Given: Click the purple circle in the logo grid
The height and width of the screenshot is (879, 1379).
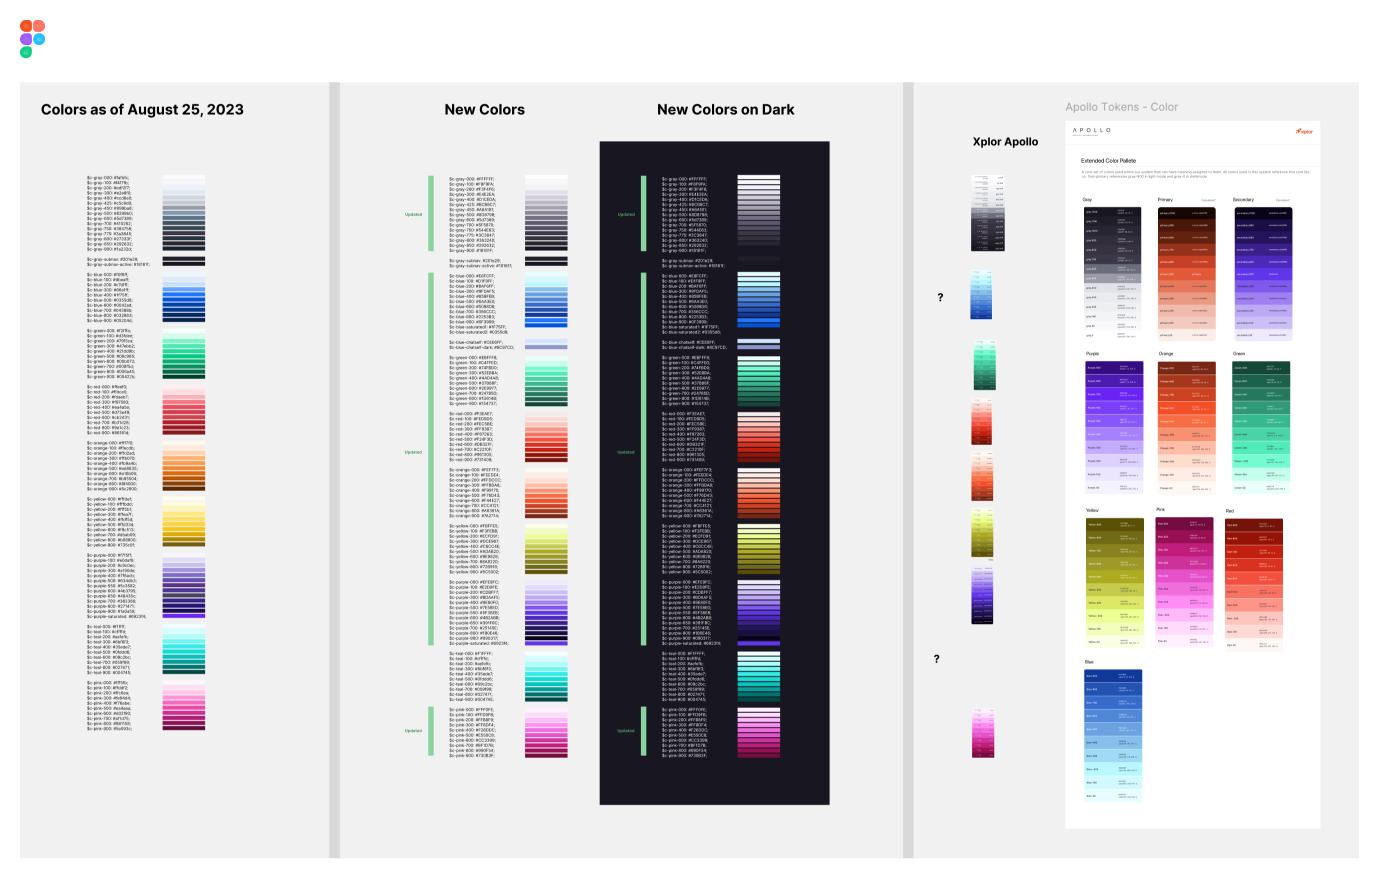Looking at the screenshot, I should click(x=26, y=39).
